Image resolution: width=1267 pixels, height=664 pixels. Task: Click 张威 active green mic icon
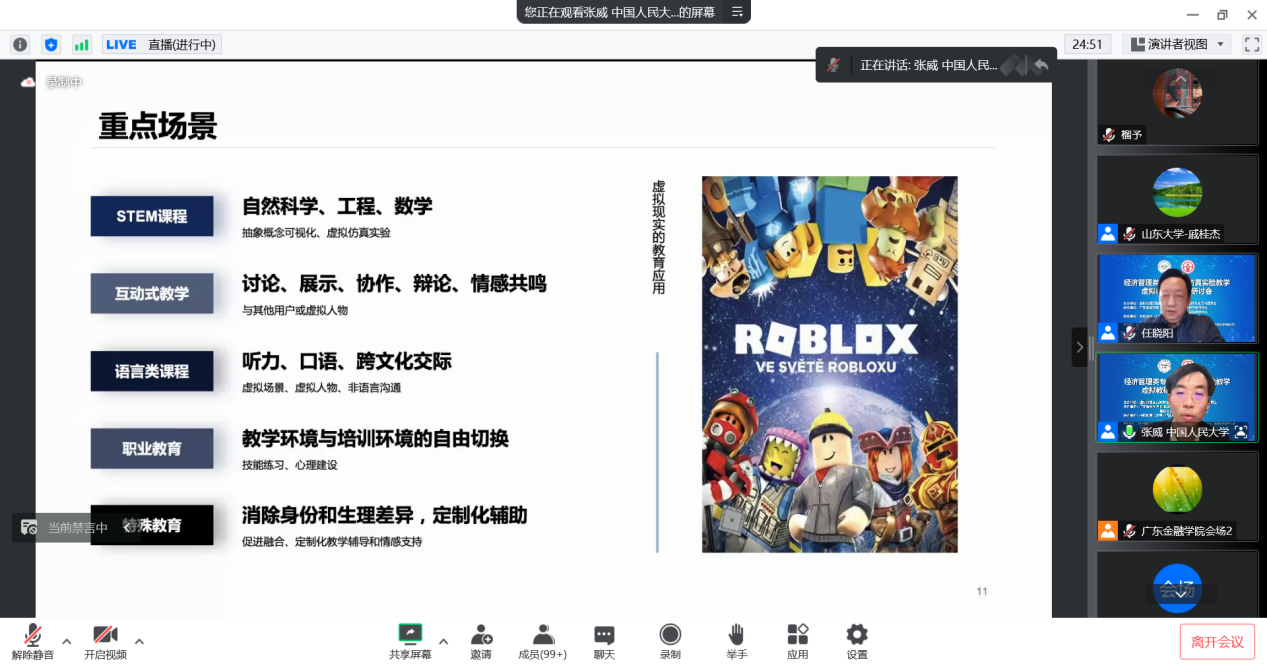[x=1129, y=432]
